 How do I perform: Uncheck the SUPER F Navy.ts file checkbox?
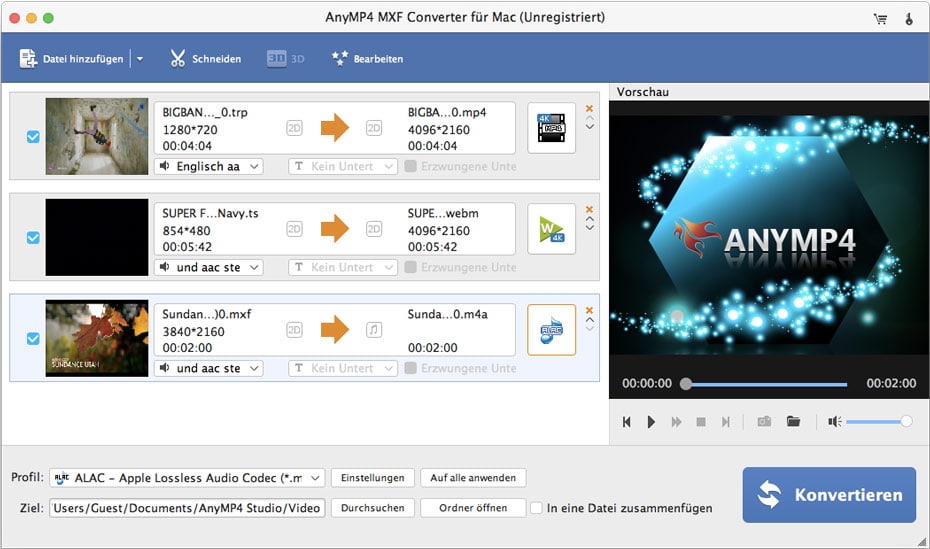click(33, 237)
